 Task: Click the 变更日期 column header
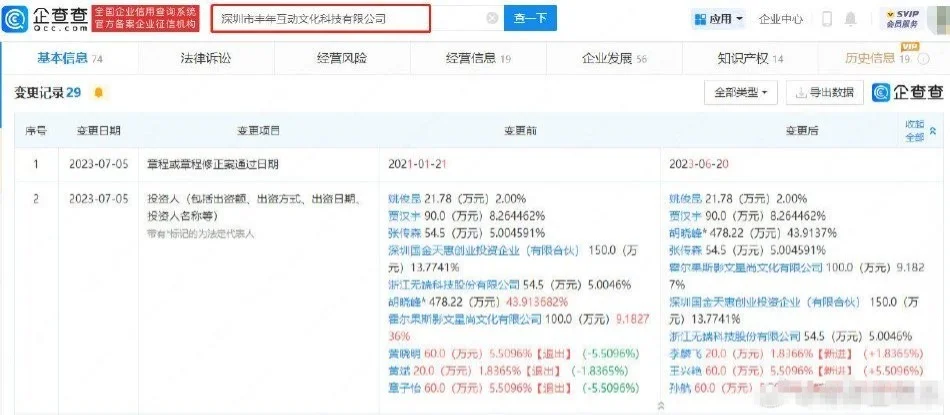[x=98, y=130]
